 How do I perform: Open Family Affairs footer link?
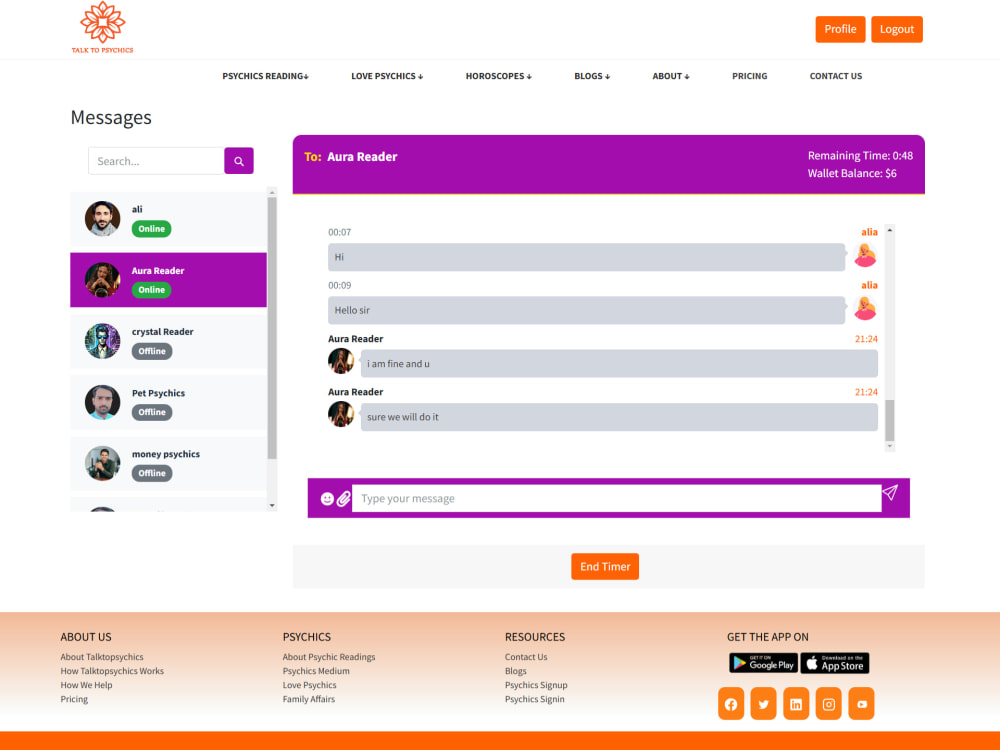point(309,699)
